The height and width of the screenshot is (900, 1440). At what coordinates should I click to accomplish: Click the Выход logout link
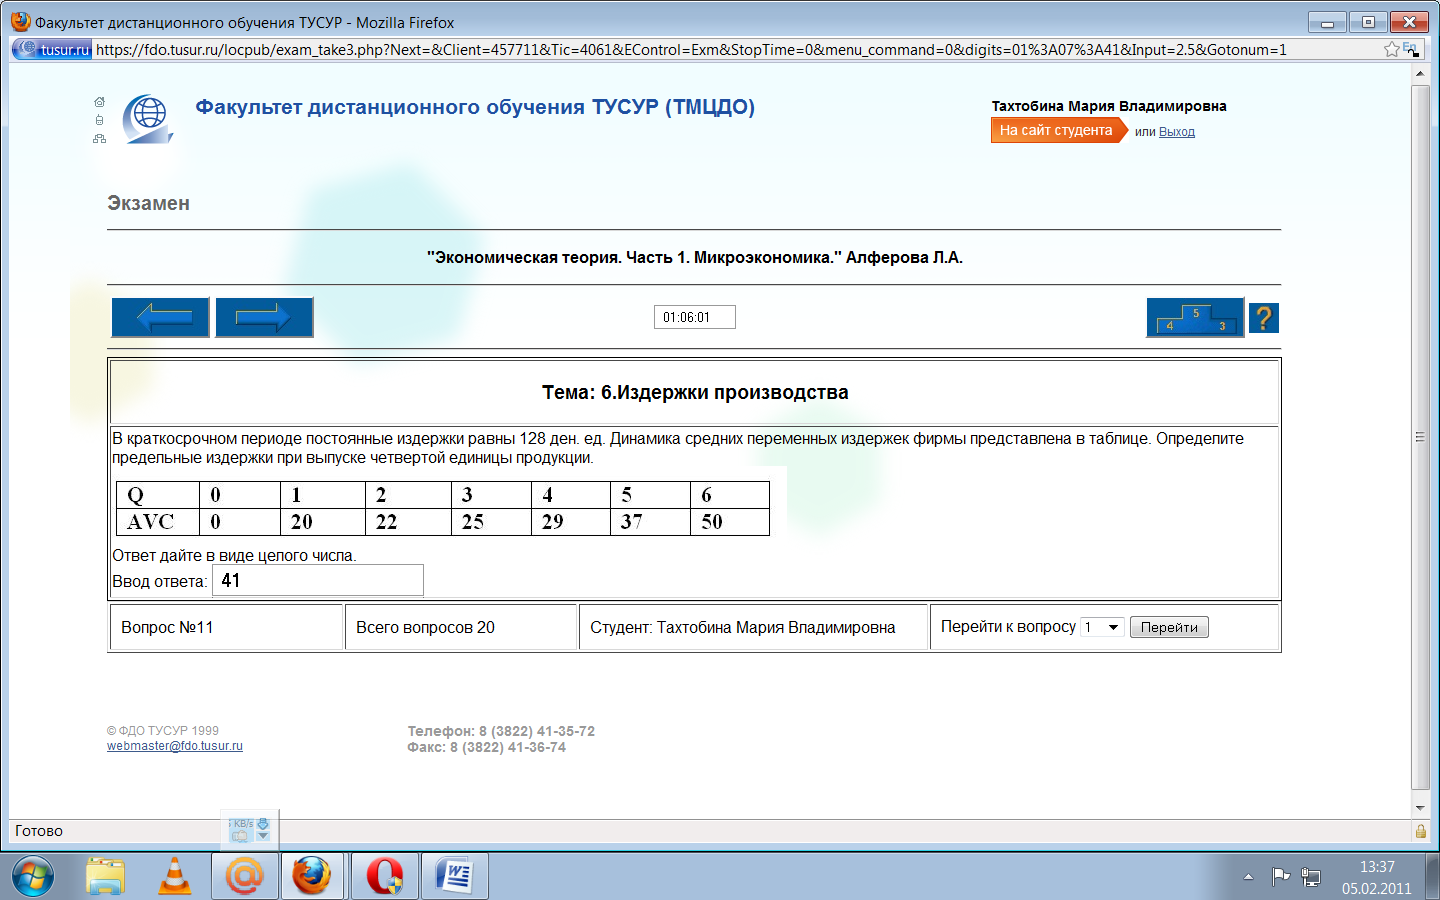(x=1177, y=132)
